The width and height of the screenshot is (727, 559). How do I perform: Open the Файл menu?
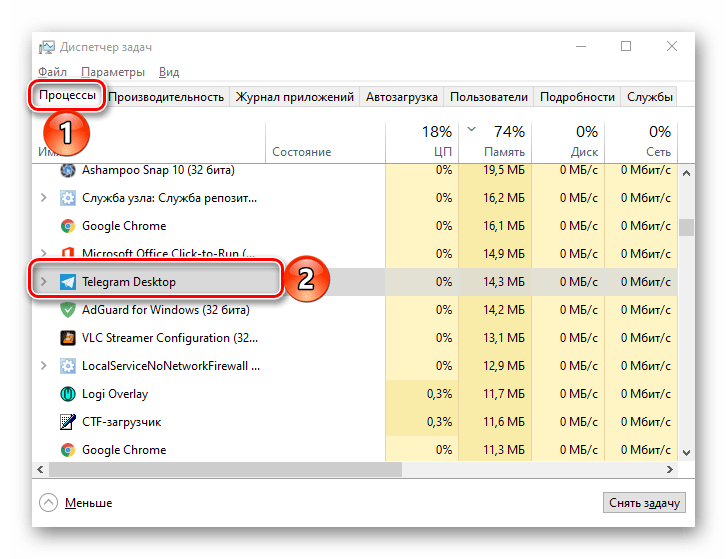[x=52, y=72]
